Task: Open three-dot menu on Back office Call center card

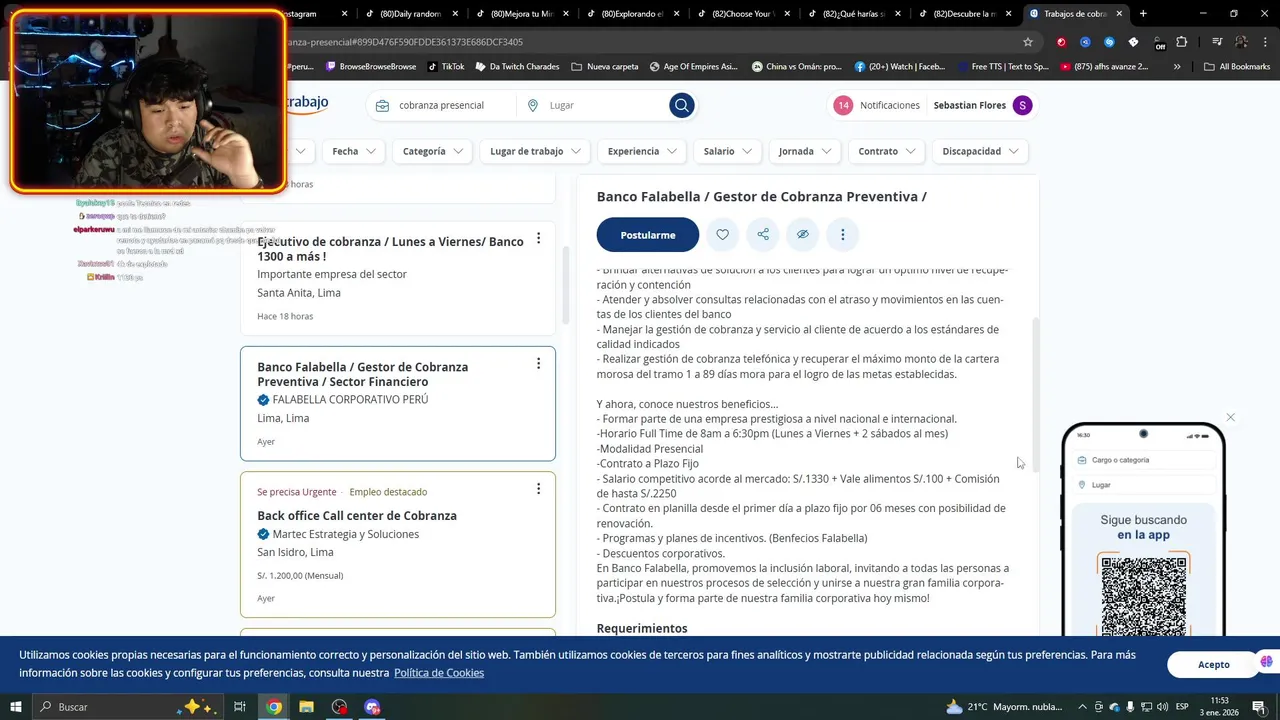Action: pos(538,488)
